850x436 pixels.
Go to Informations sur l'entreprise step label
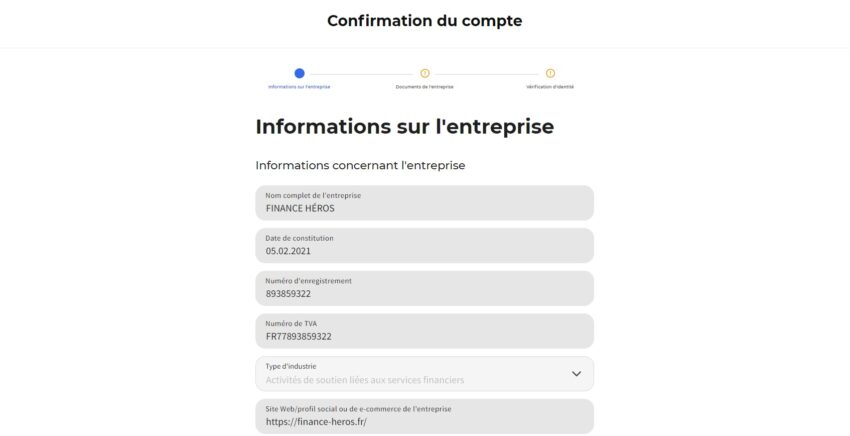pos(299,87)
